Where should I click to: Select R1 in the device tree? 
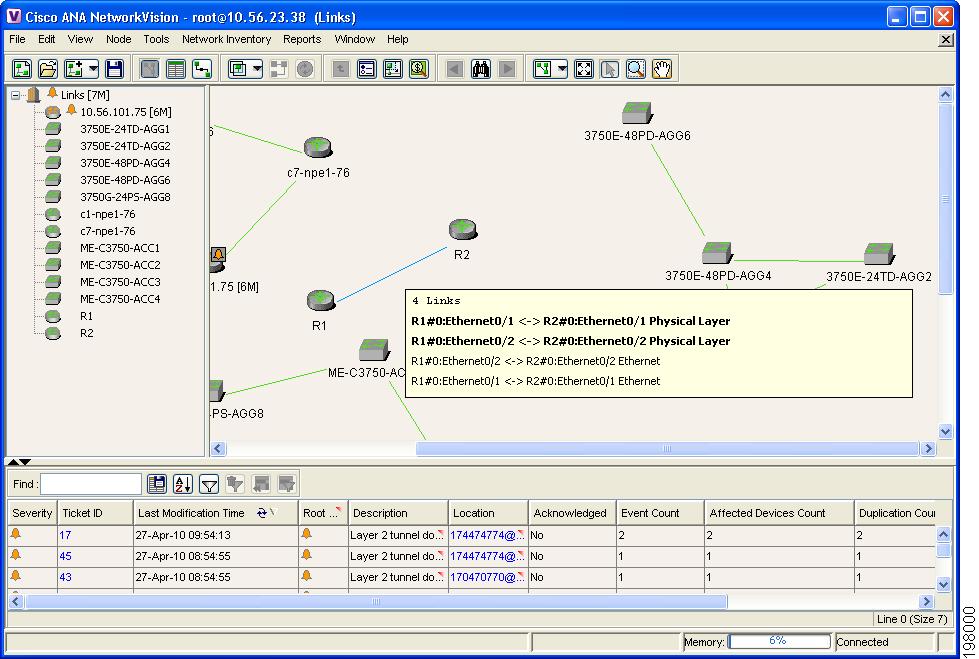[86, 317]
